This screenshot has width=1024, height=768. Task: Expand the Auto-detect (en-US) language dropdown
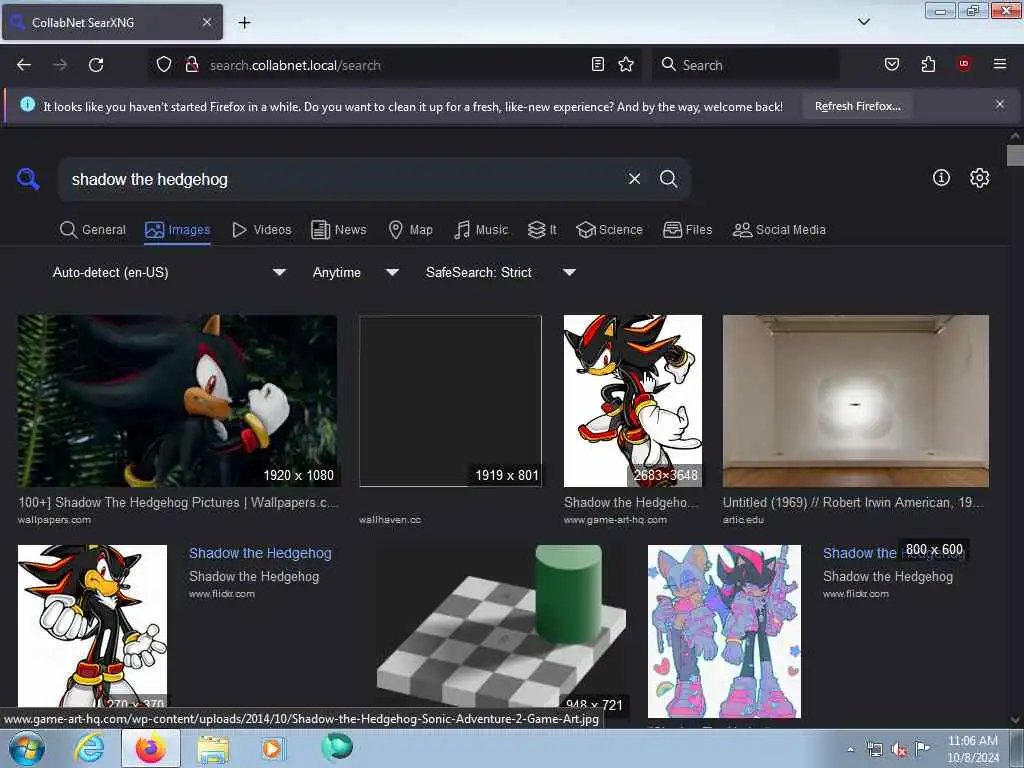tap(169, 272)
